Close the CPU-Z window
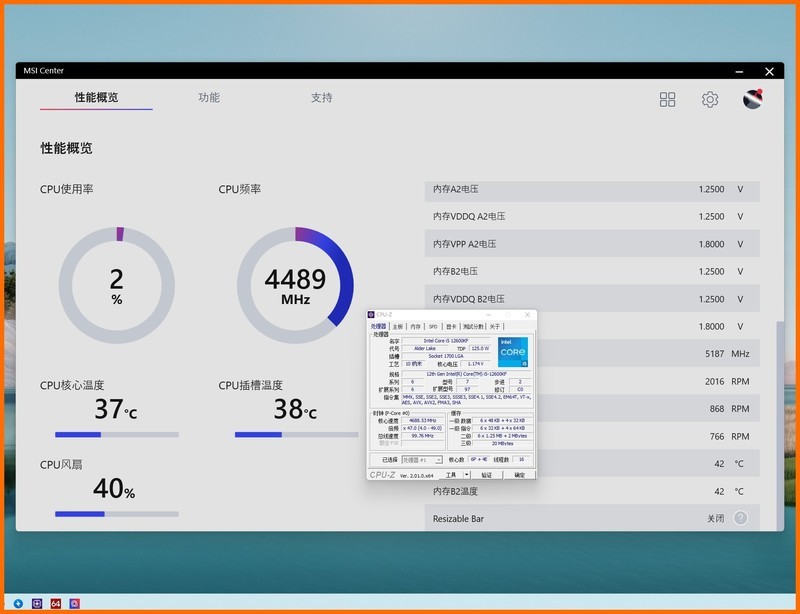This screenshot has height=614, width=800. (528, 315)
